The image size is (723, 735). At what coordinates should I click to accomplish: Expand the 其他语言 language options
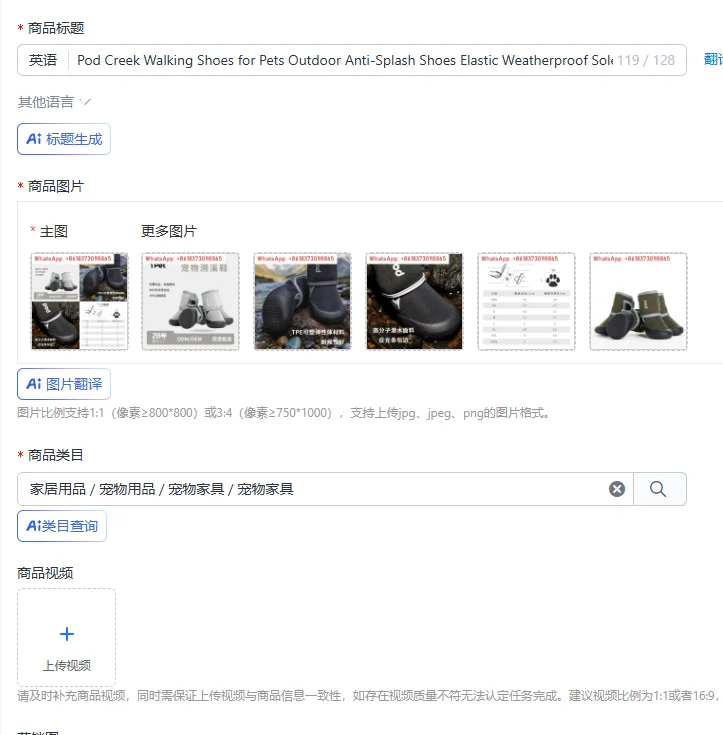click(x=54, y=102)
